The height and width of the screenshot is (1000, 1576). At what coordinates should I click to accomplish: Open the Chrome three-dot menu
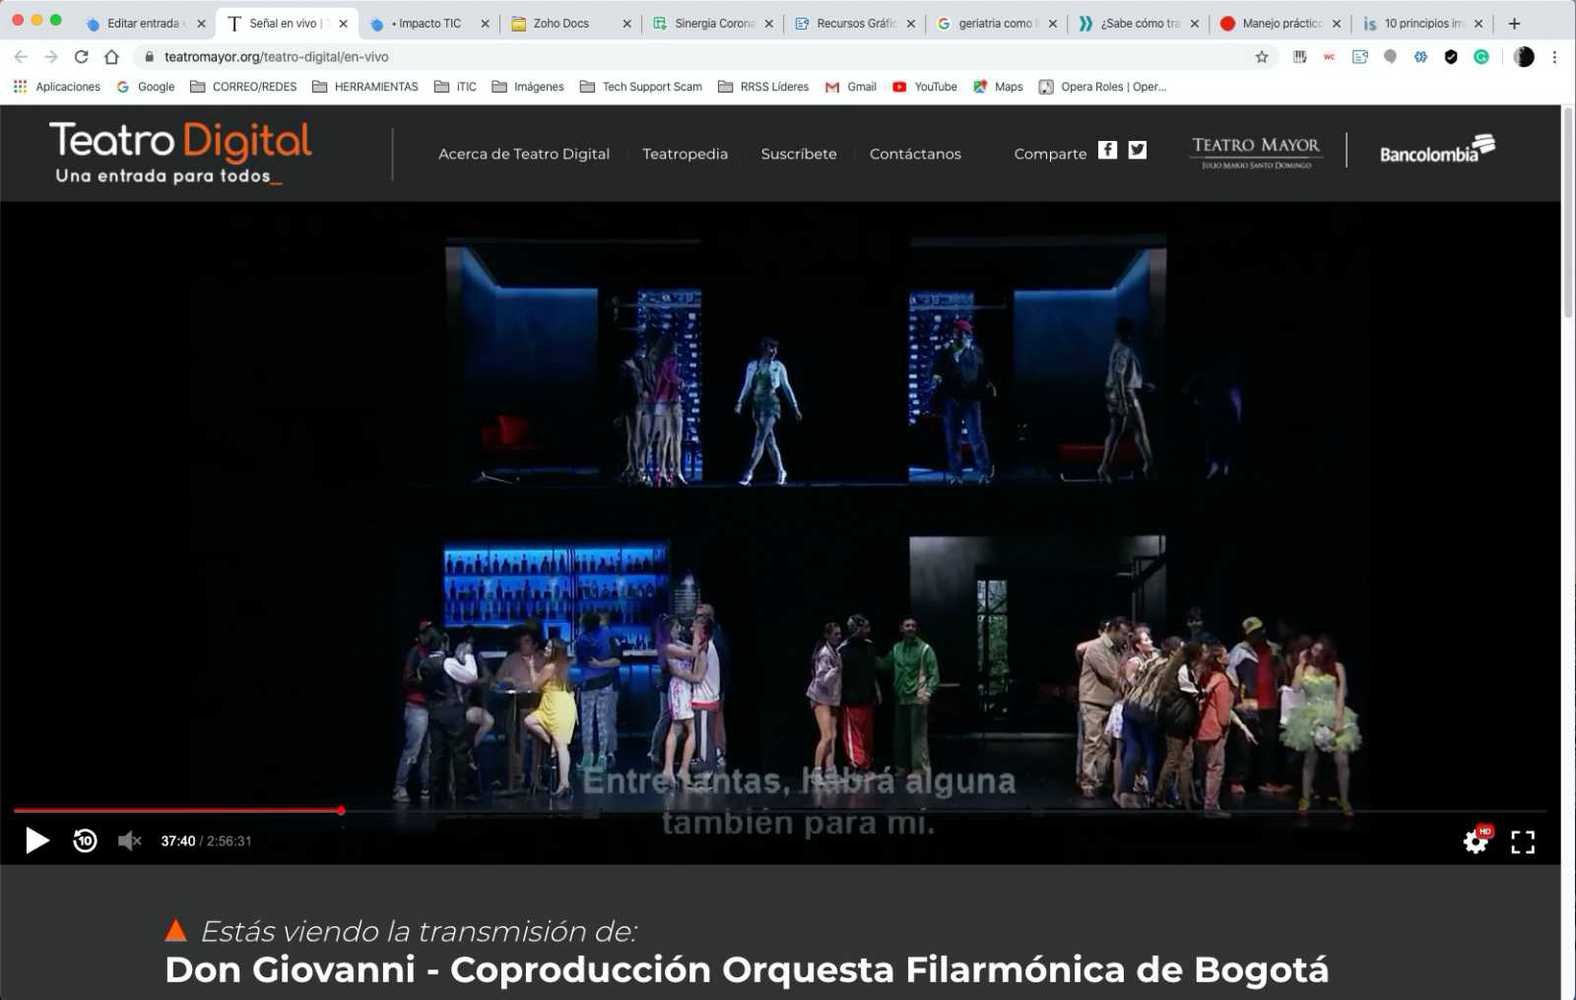tap(1554, 57)
